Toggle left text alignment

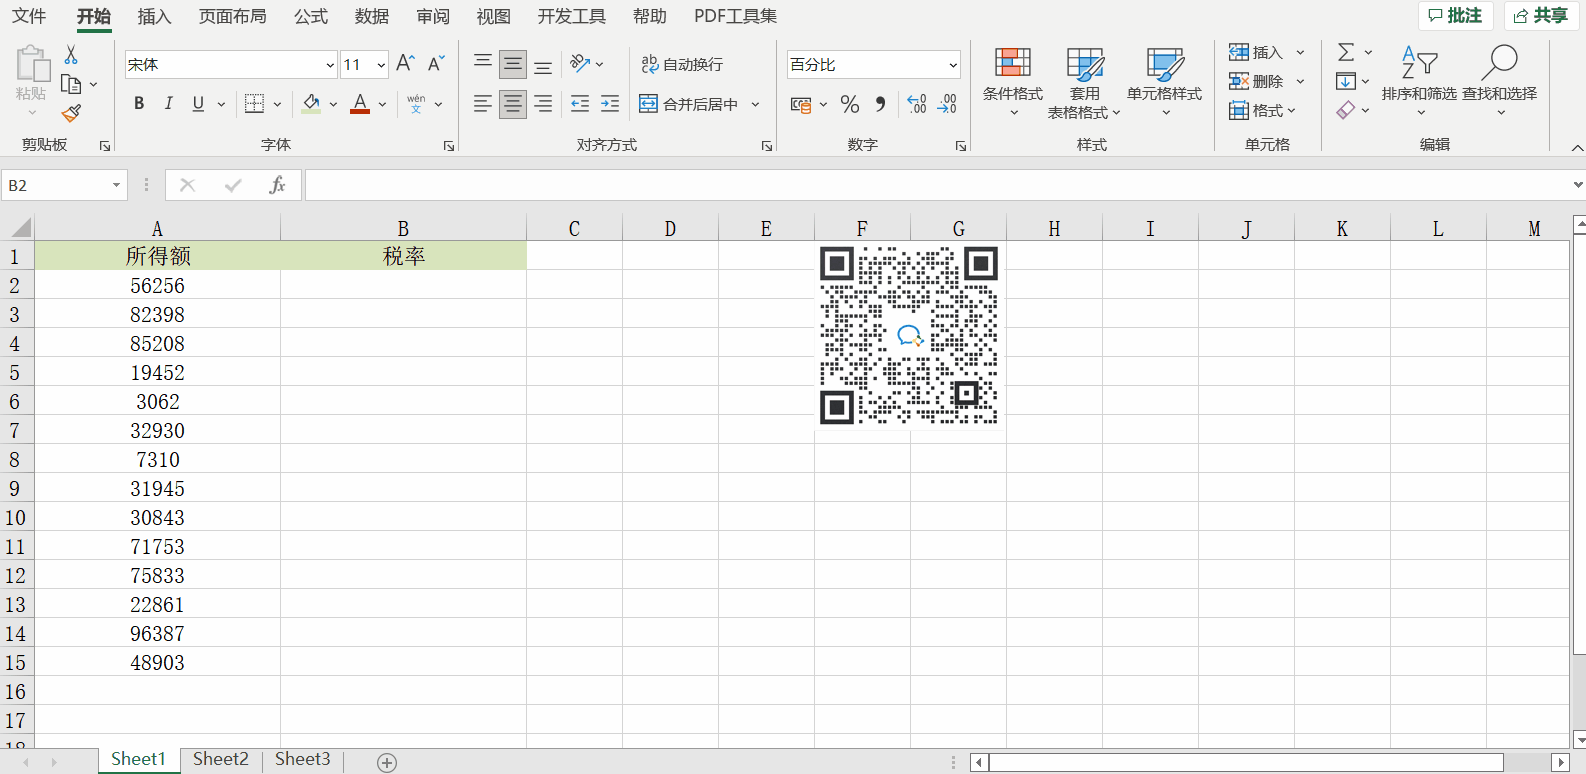(483, 104)
